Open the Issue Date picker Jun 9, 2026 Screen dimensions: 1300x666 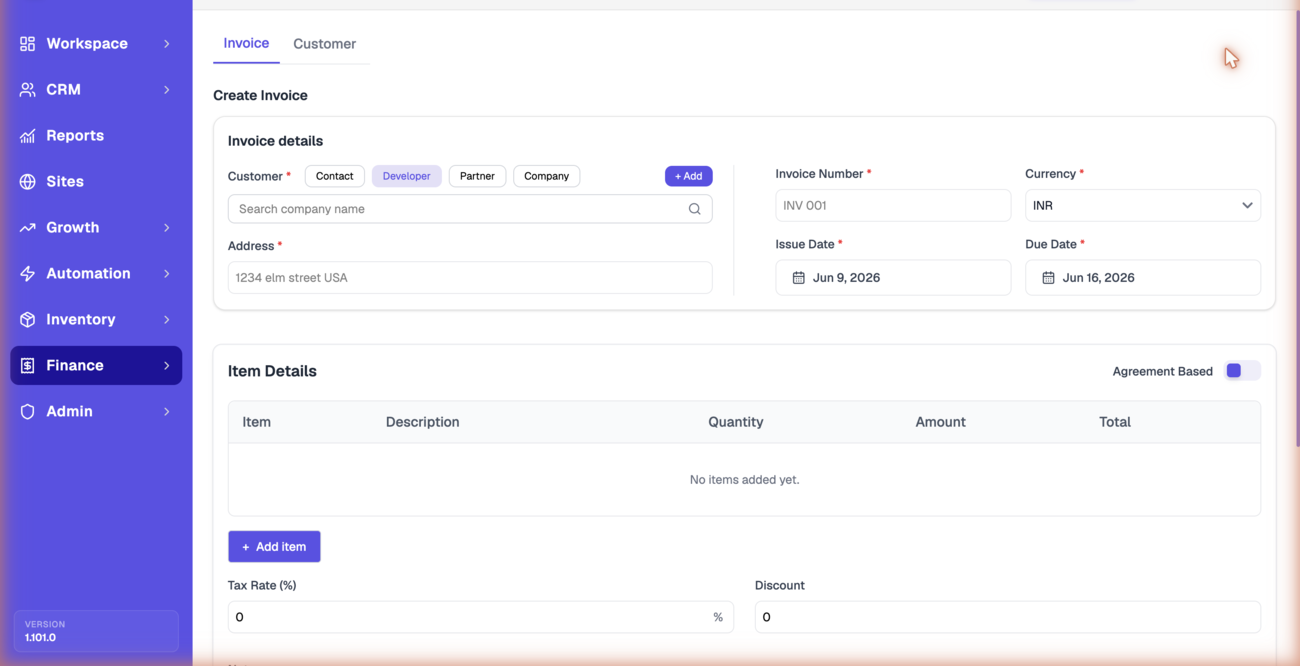893,278
